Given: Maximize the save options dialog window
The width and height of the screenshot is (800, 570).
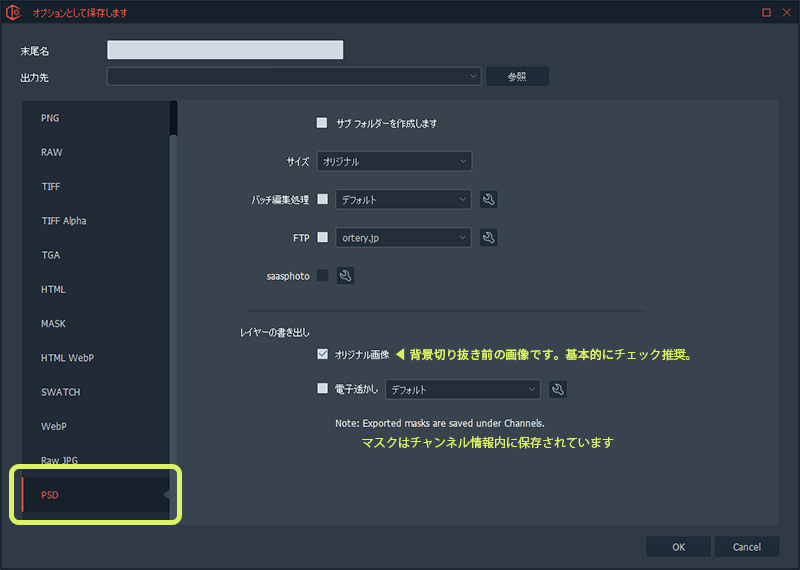Looking at the screenshot, I should coord(766,12).
